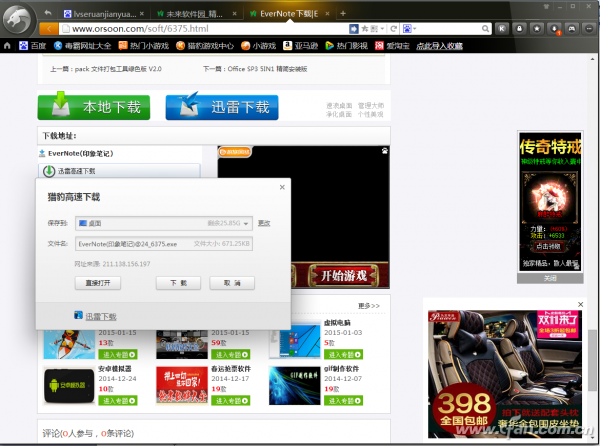Viewport: 600px width, 446px height.
Task: Click the blue 迅雷下载 button
Action: tap(222, 107)
